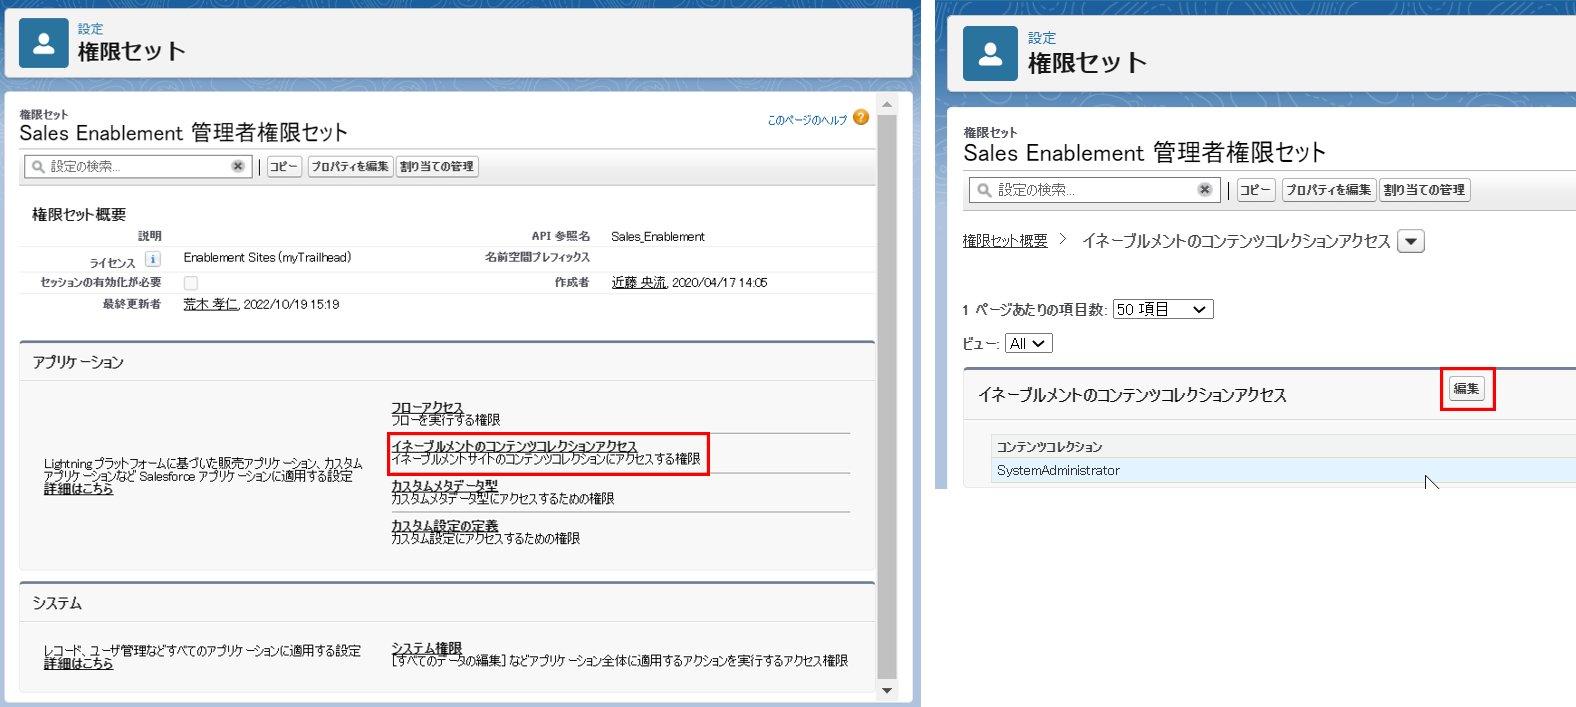The height and width of the screenshot is (707, 1576).
Task: Click the scrollbar down arrow in left window
Action: pyautogui.click(x=886, y=690)
